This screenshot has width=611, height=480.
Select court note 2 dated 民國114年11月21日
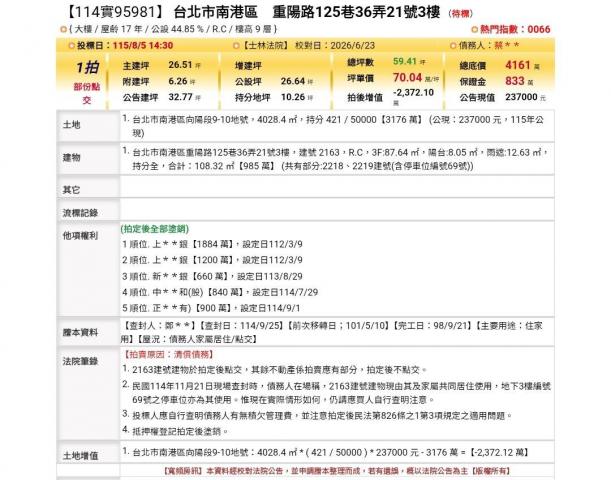click(x=336, y=393)
